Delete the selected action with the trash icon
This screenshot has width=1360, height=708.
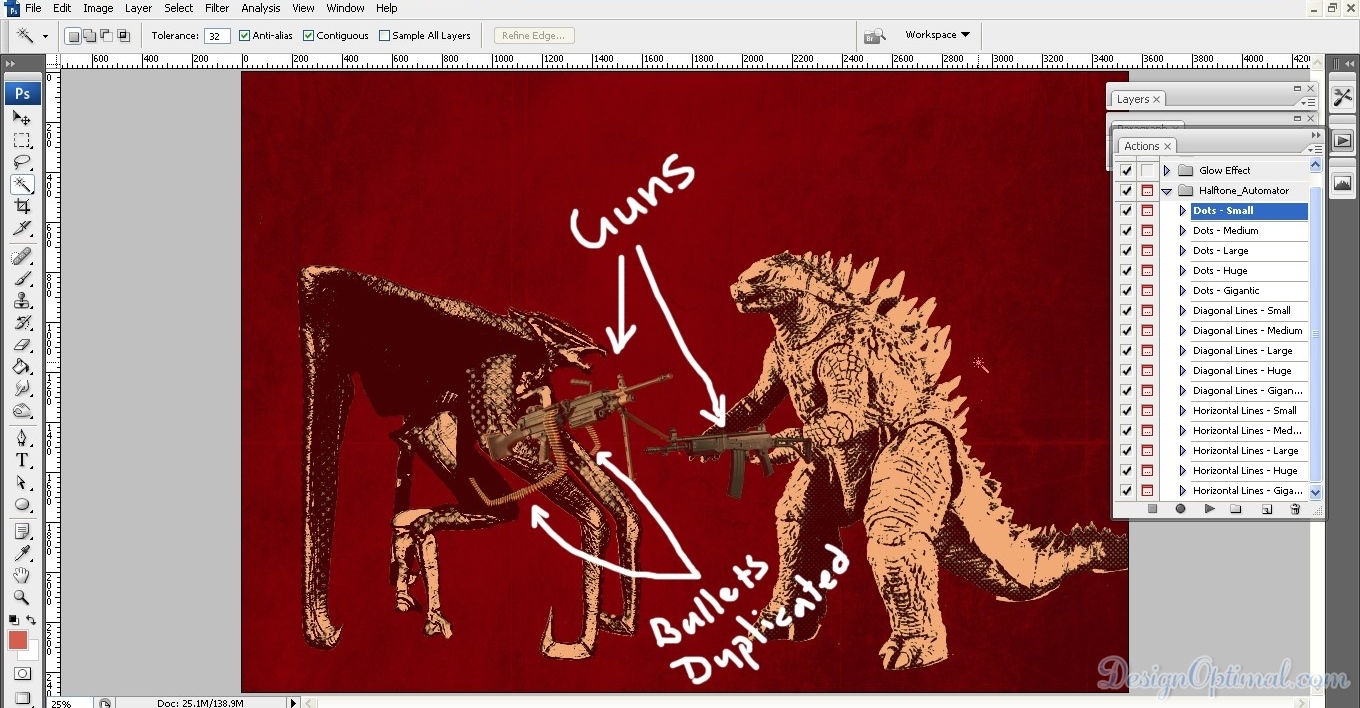(1295, 509)
